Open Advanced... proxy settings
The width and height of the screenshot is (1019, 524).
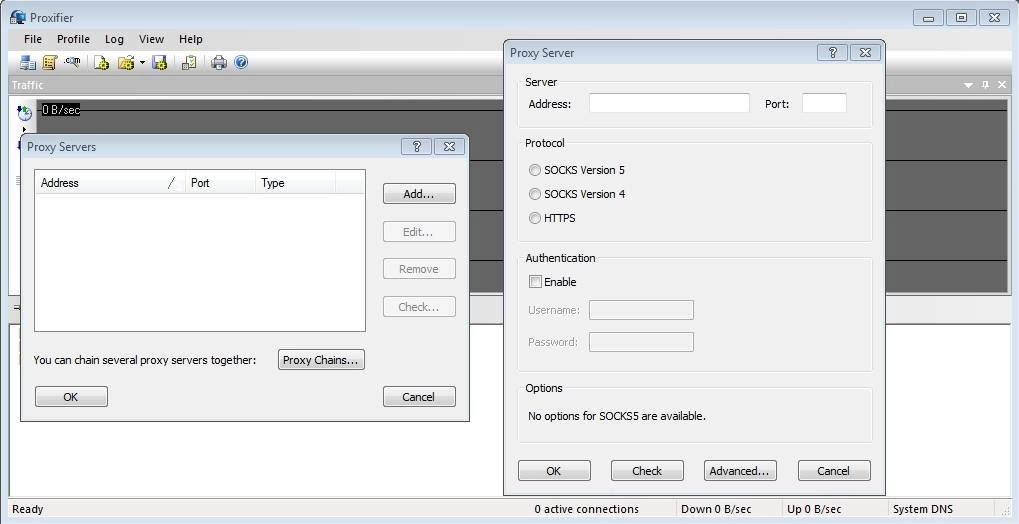click(x=740, y=471)
